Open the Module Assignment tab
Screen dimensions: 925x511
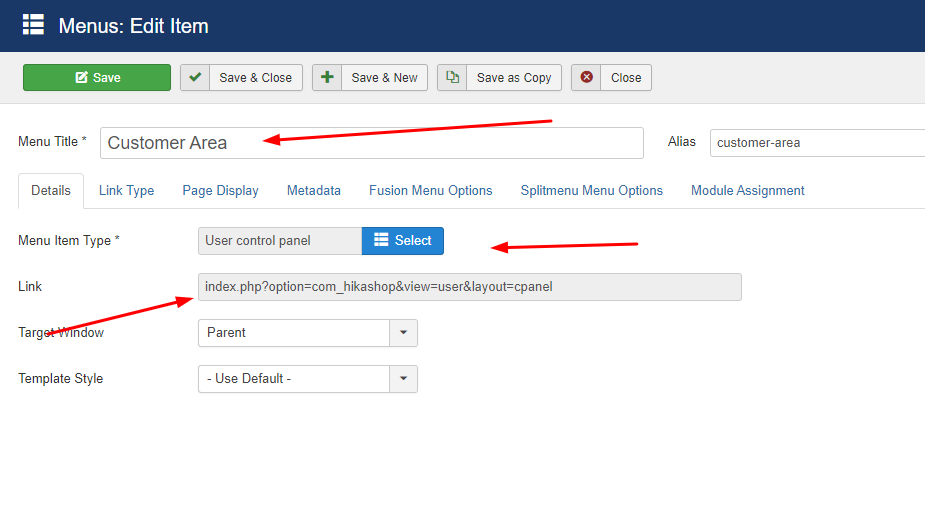click(747, 191)
